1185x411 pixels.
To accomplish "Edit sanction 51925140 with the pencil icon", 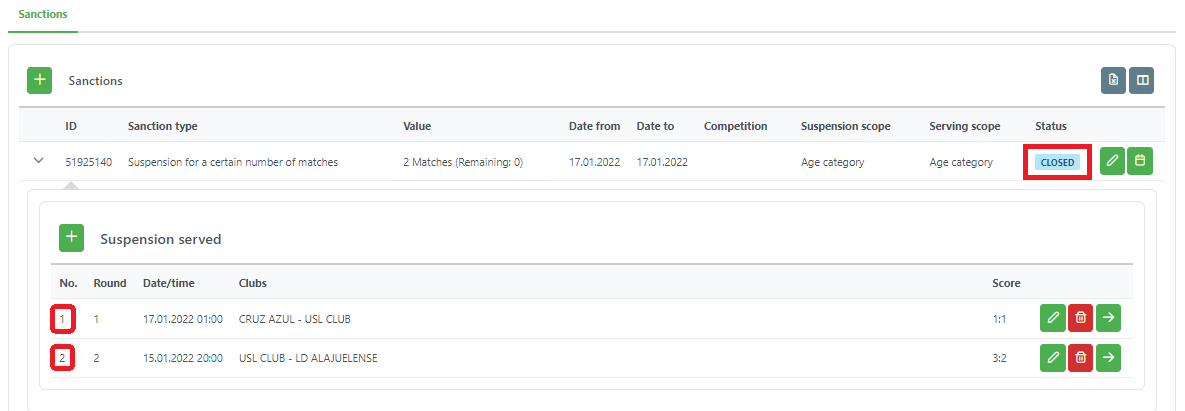I will coord(1112,161).
